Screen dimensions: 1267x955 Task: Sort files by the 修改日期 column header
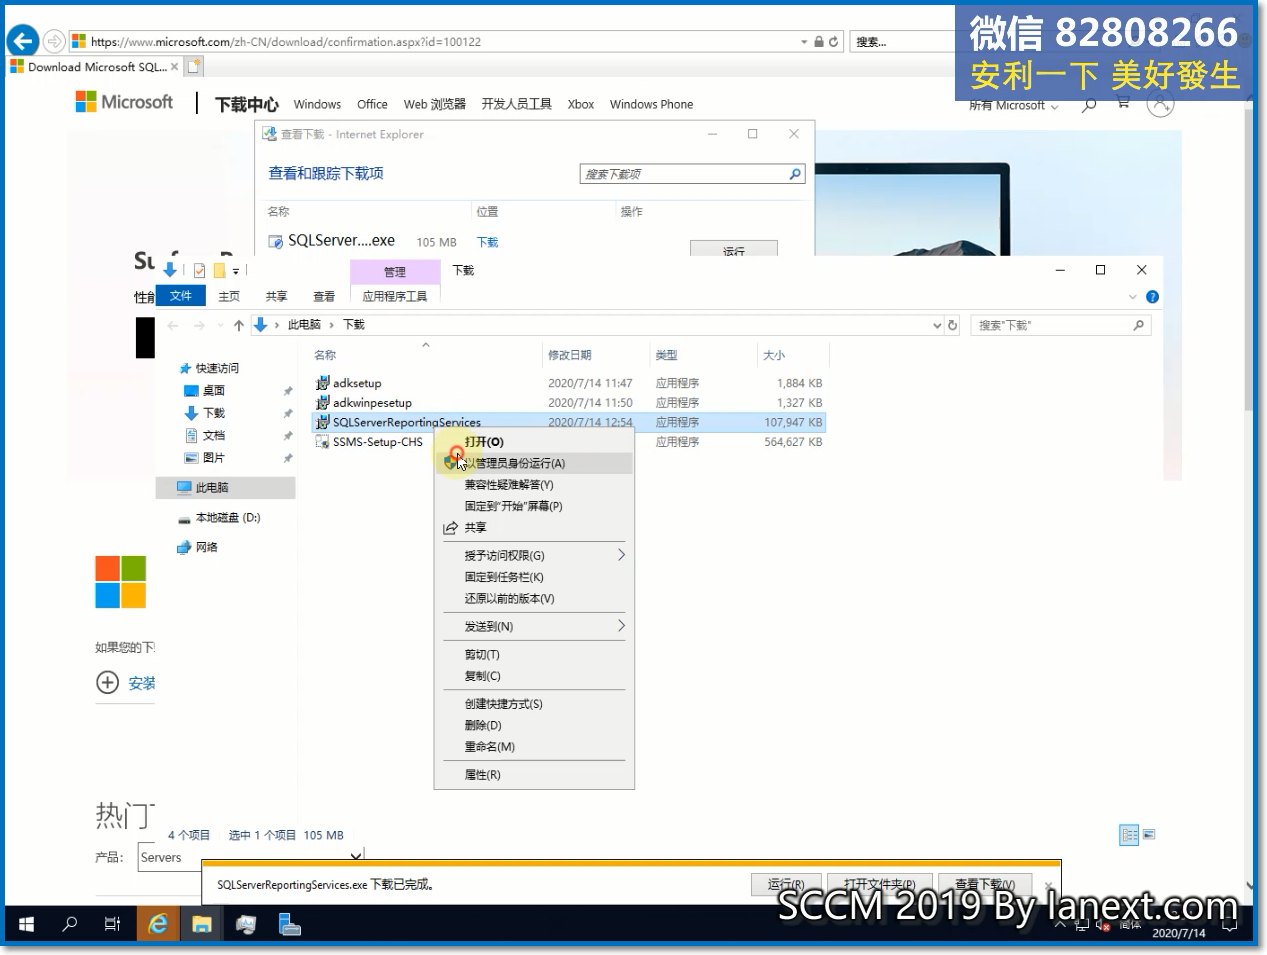[x=594, y=355]
